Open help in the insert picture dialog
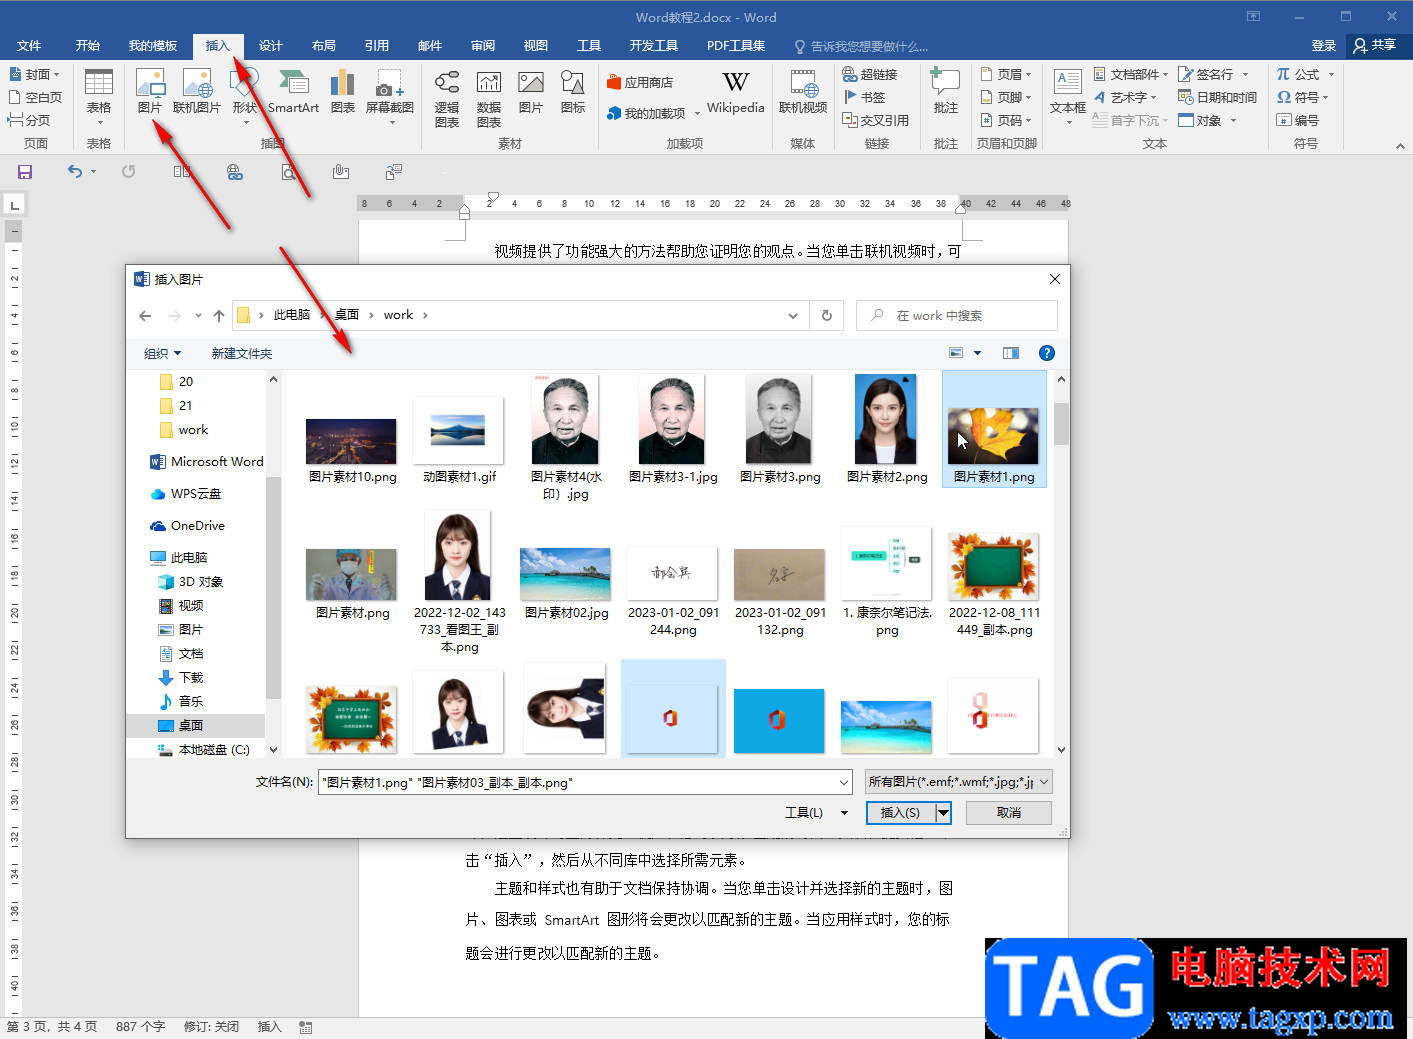This screenshot has height=1039, width=1413. coord(1046,353)
